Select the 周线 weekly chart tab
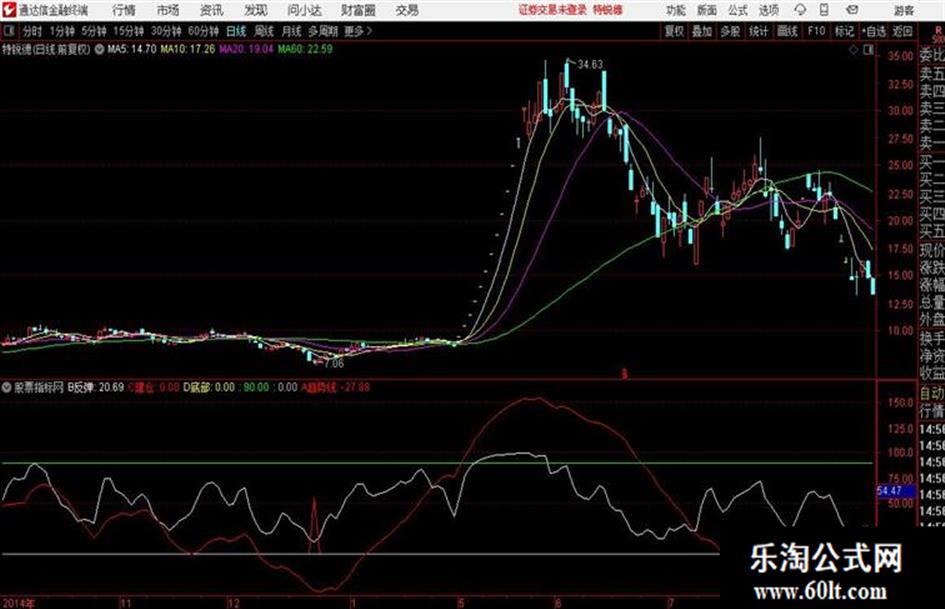This screenshot has height=609, width=945. (x=264, y=31)
